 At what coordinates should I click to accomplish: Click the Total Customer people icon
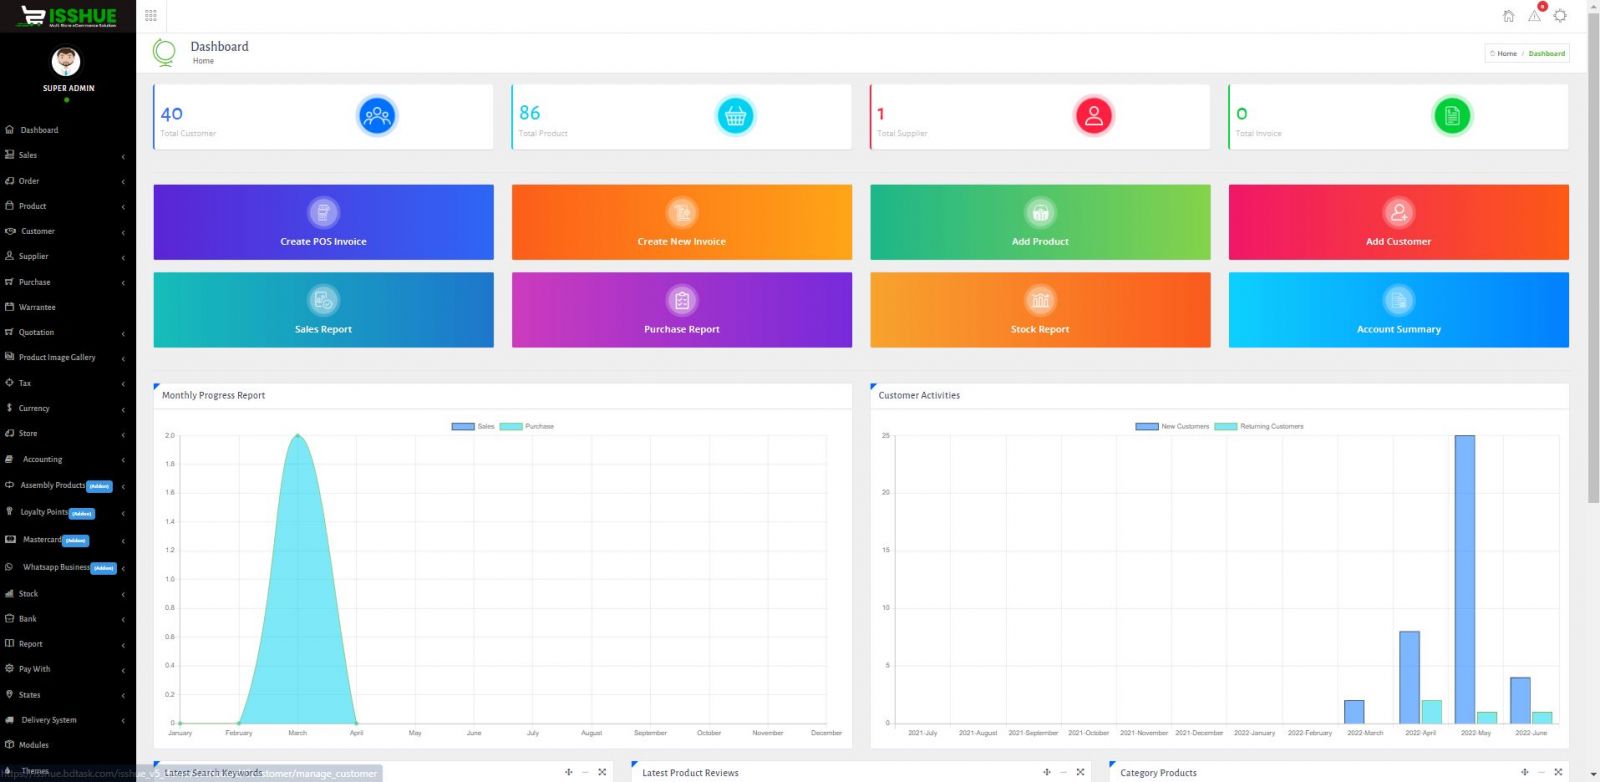coord(377,116)
